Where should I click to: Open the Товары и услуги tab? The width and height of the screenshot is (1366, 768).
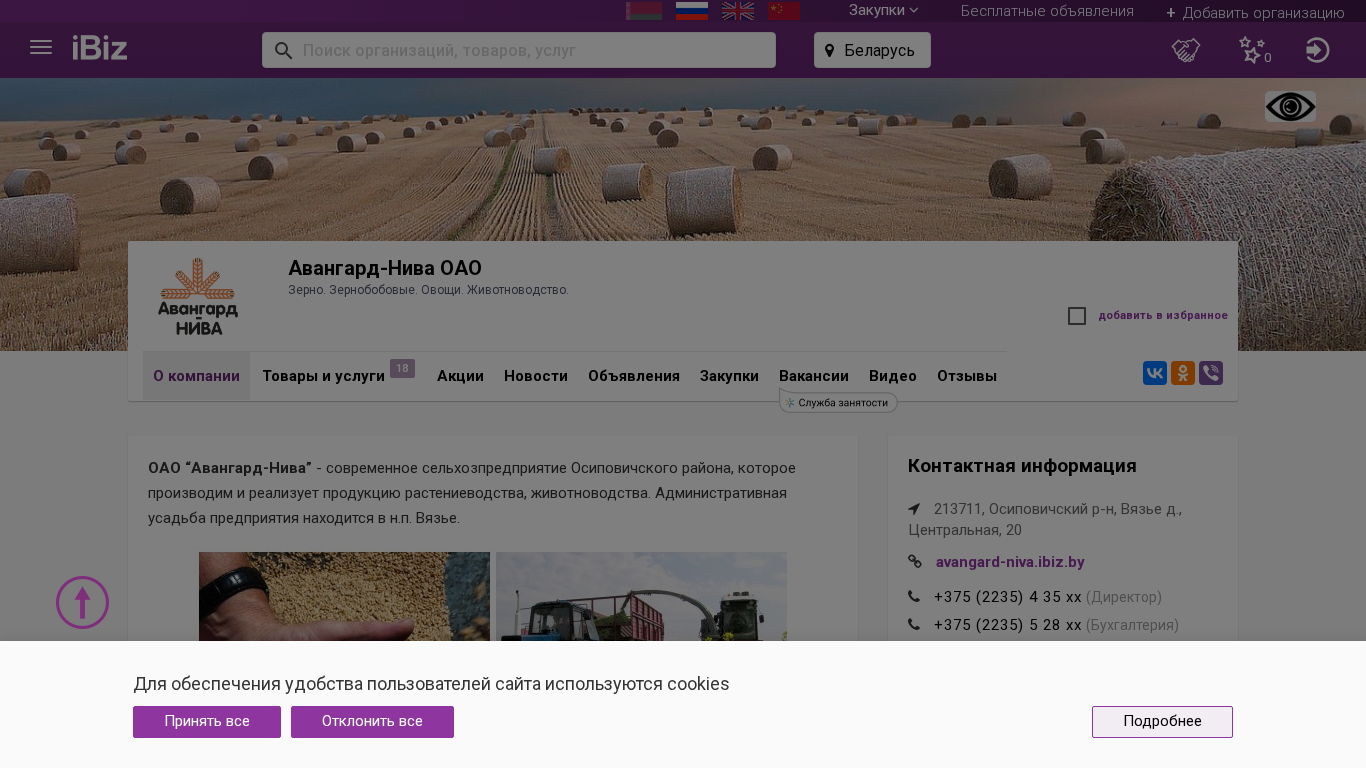pyautogui.click(x=323, y=376)
